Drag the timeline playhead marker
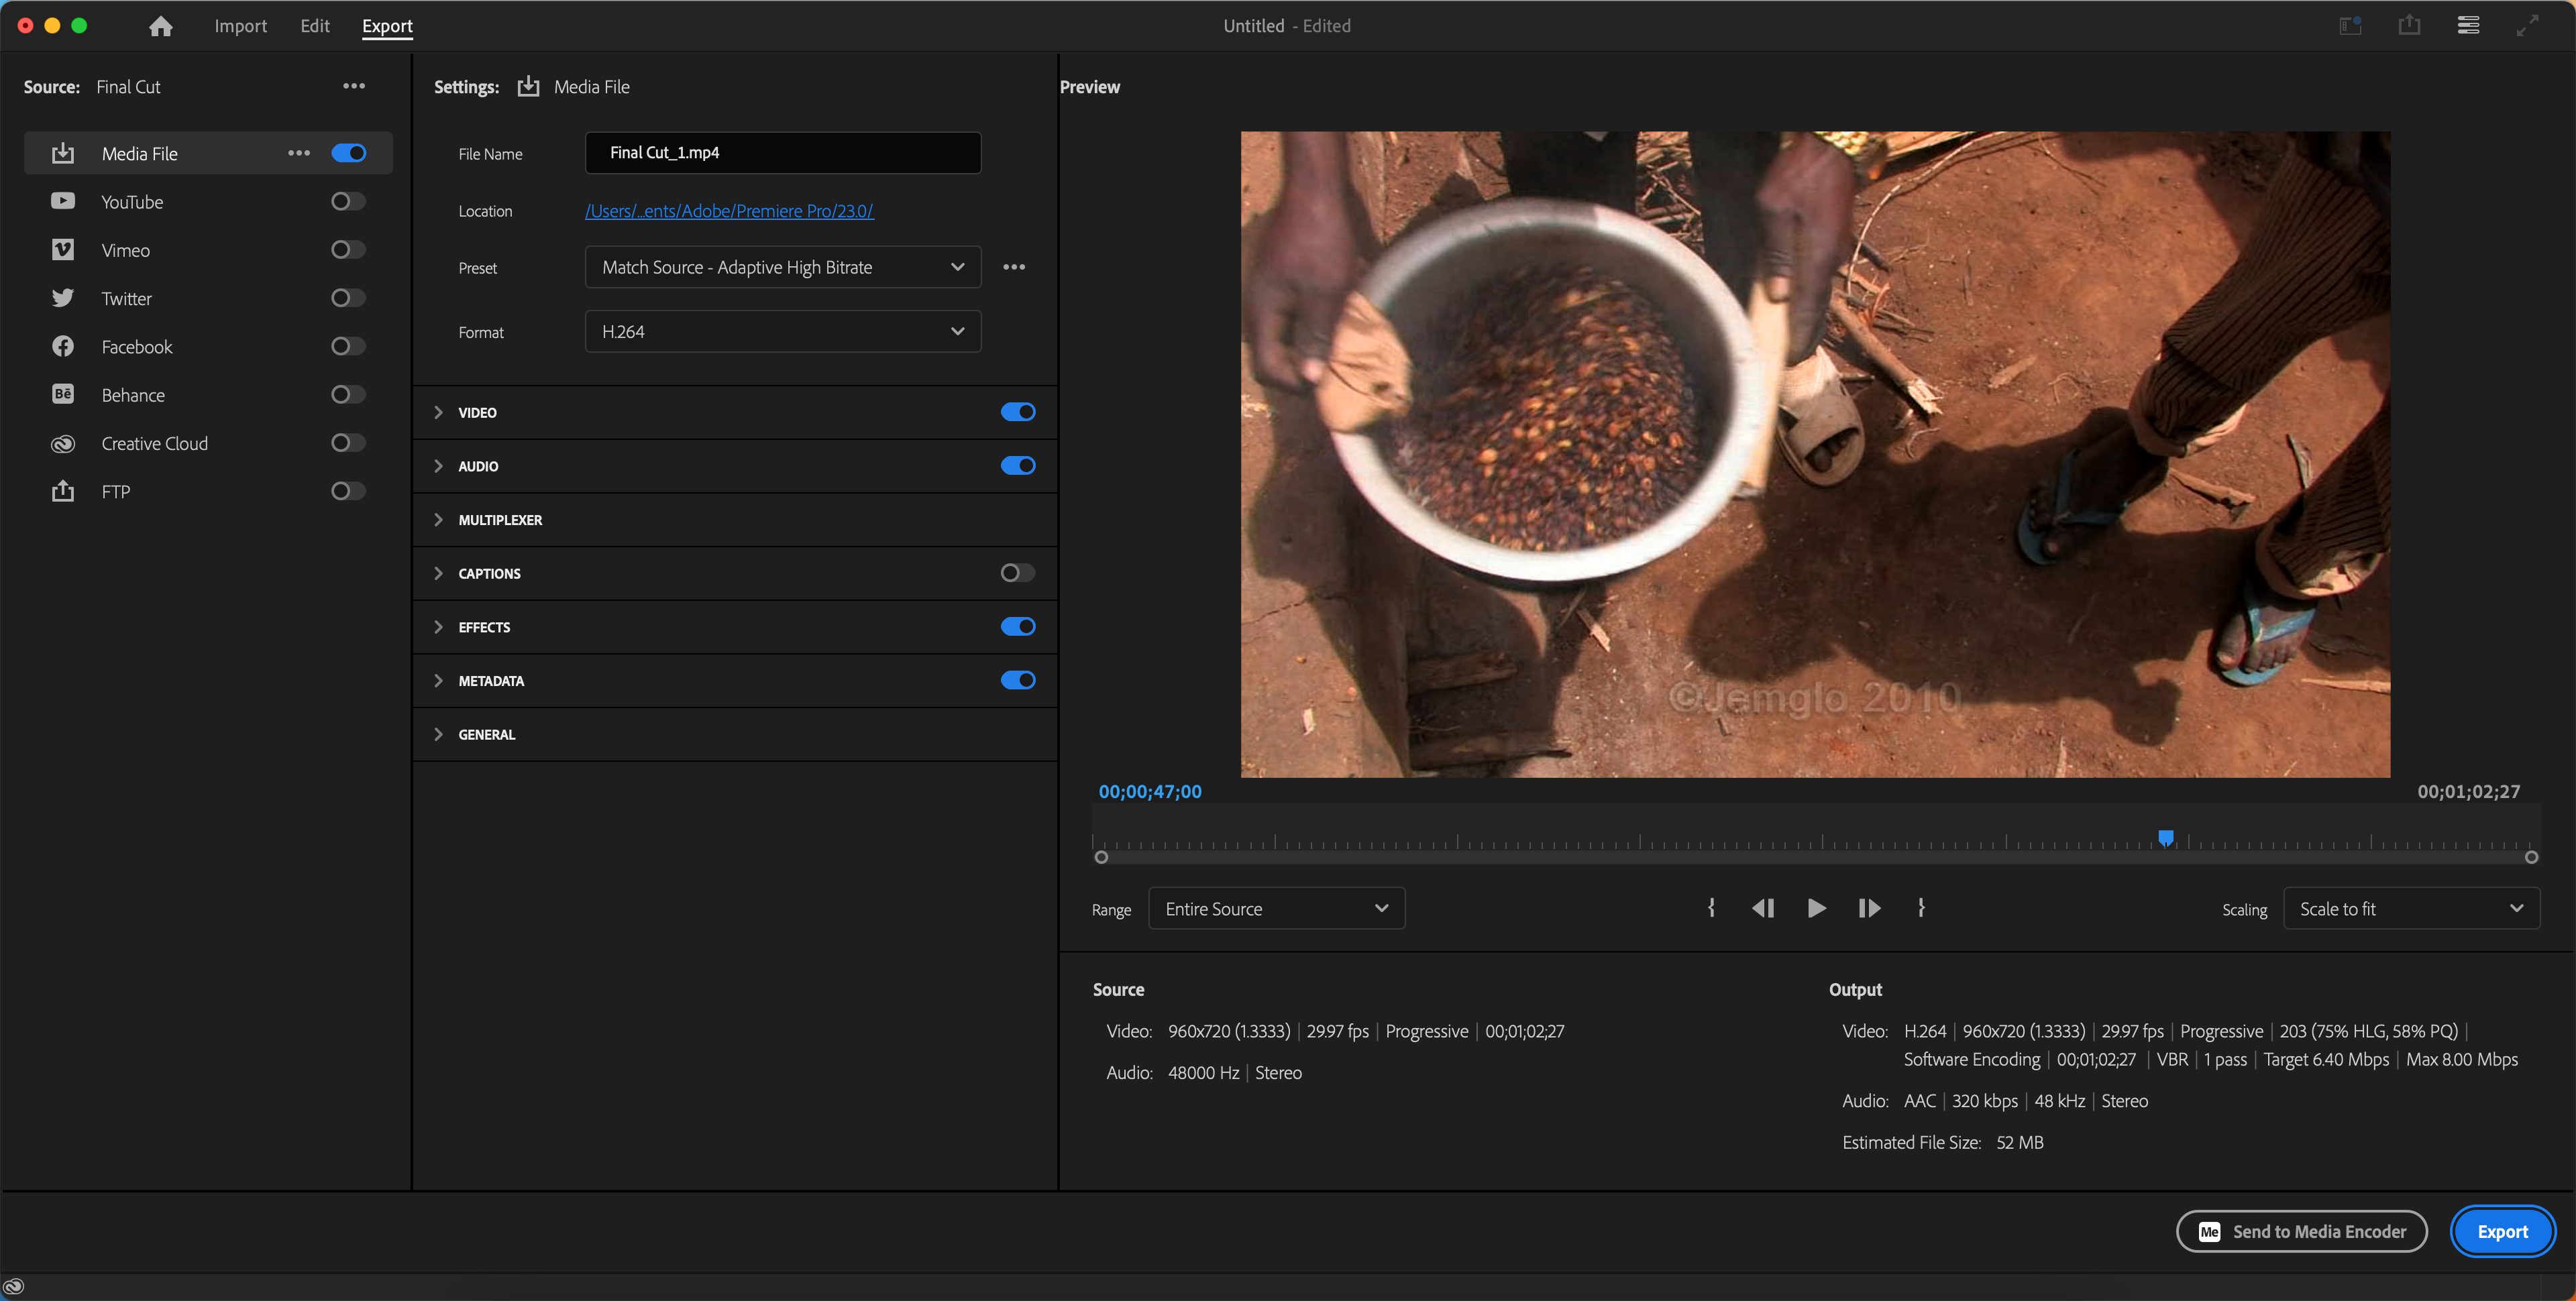 [x=2166, y=838]
